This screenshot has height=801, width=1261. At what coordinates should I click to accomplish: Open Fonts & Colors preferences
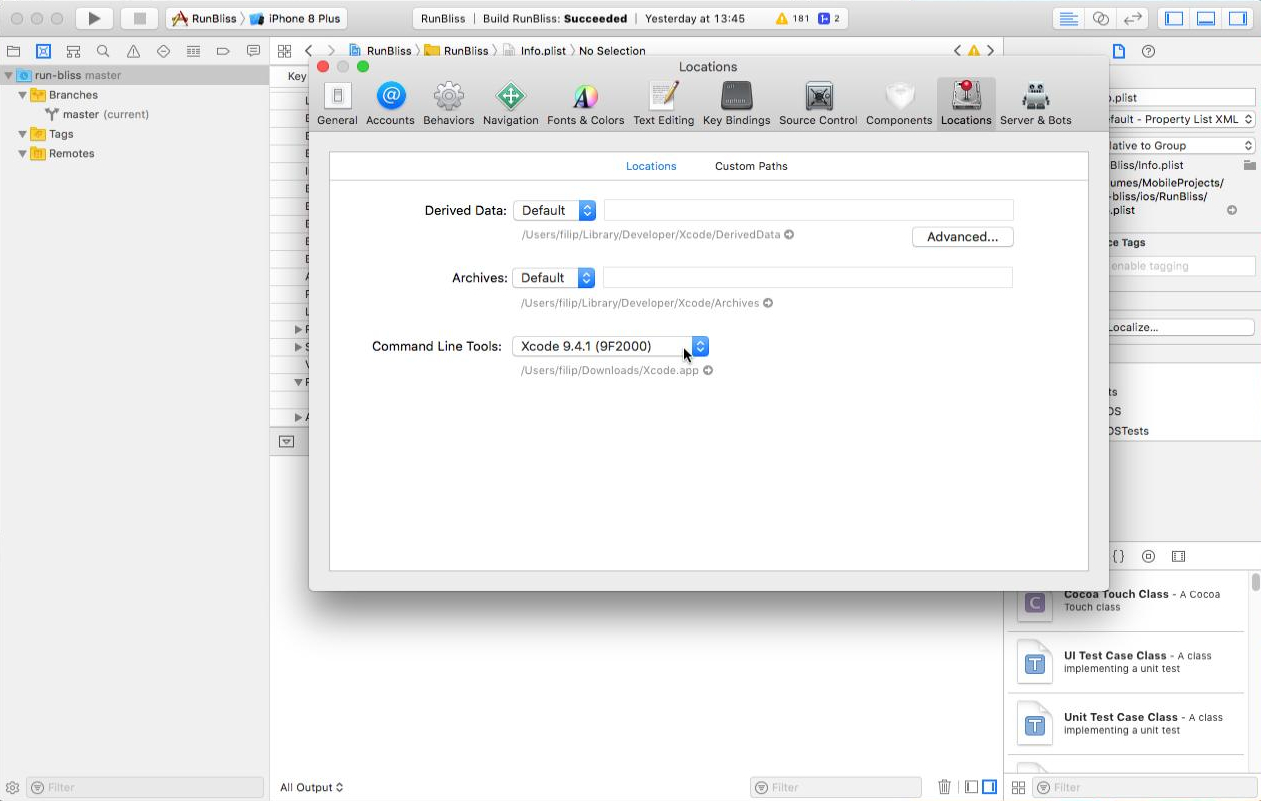point(585,104)
